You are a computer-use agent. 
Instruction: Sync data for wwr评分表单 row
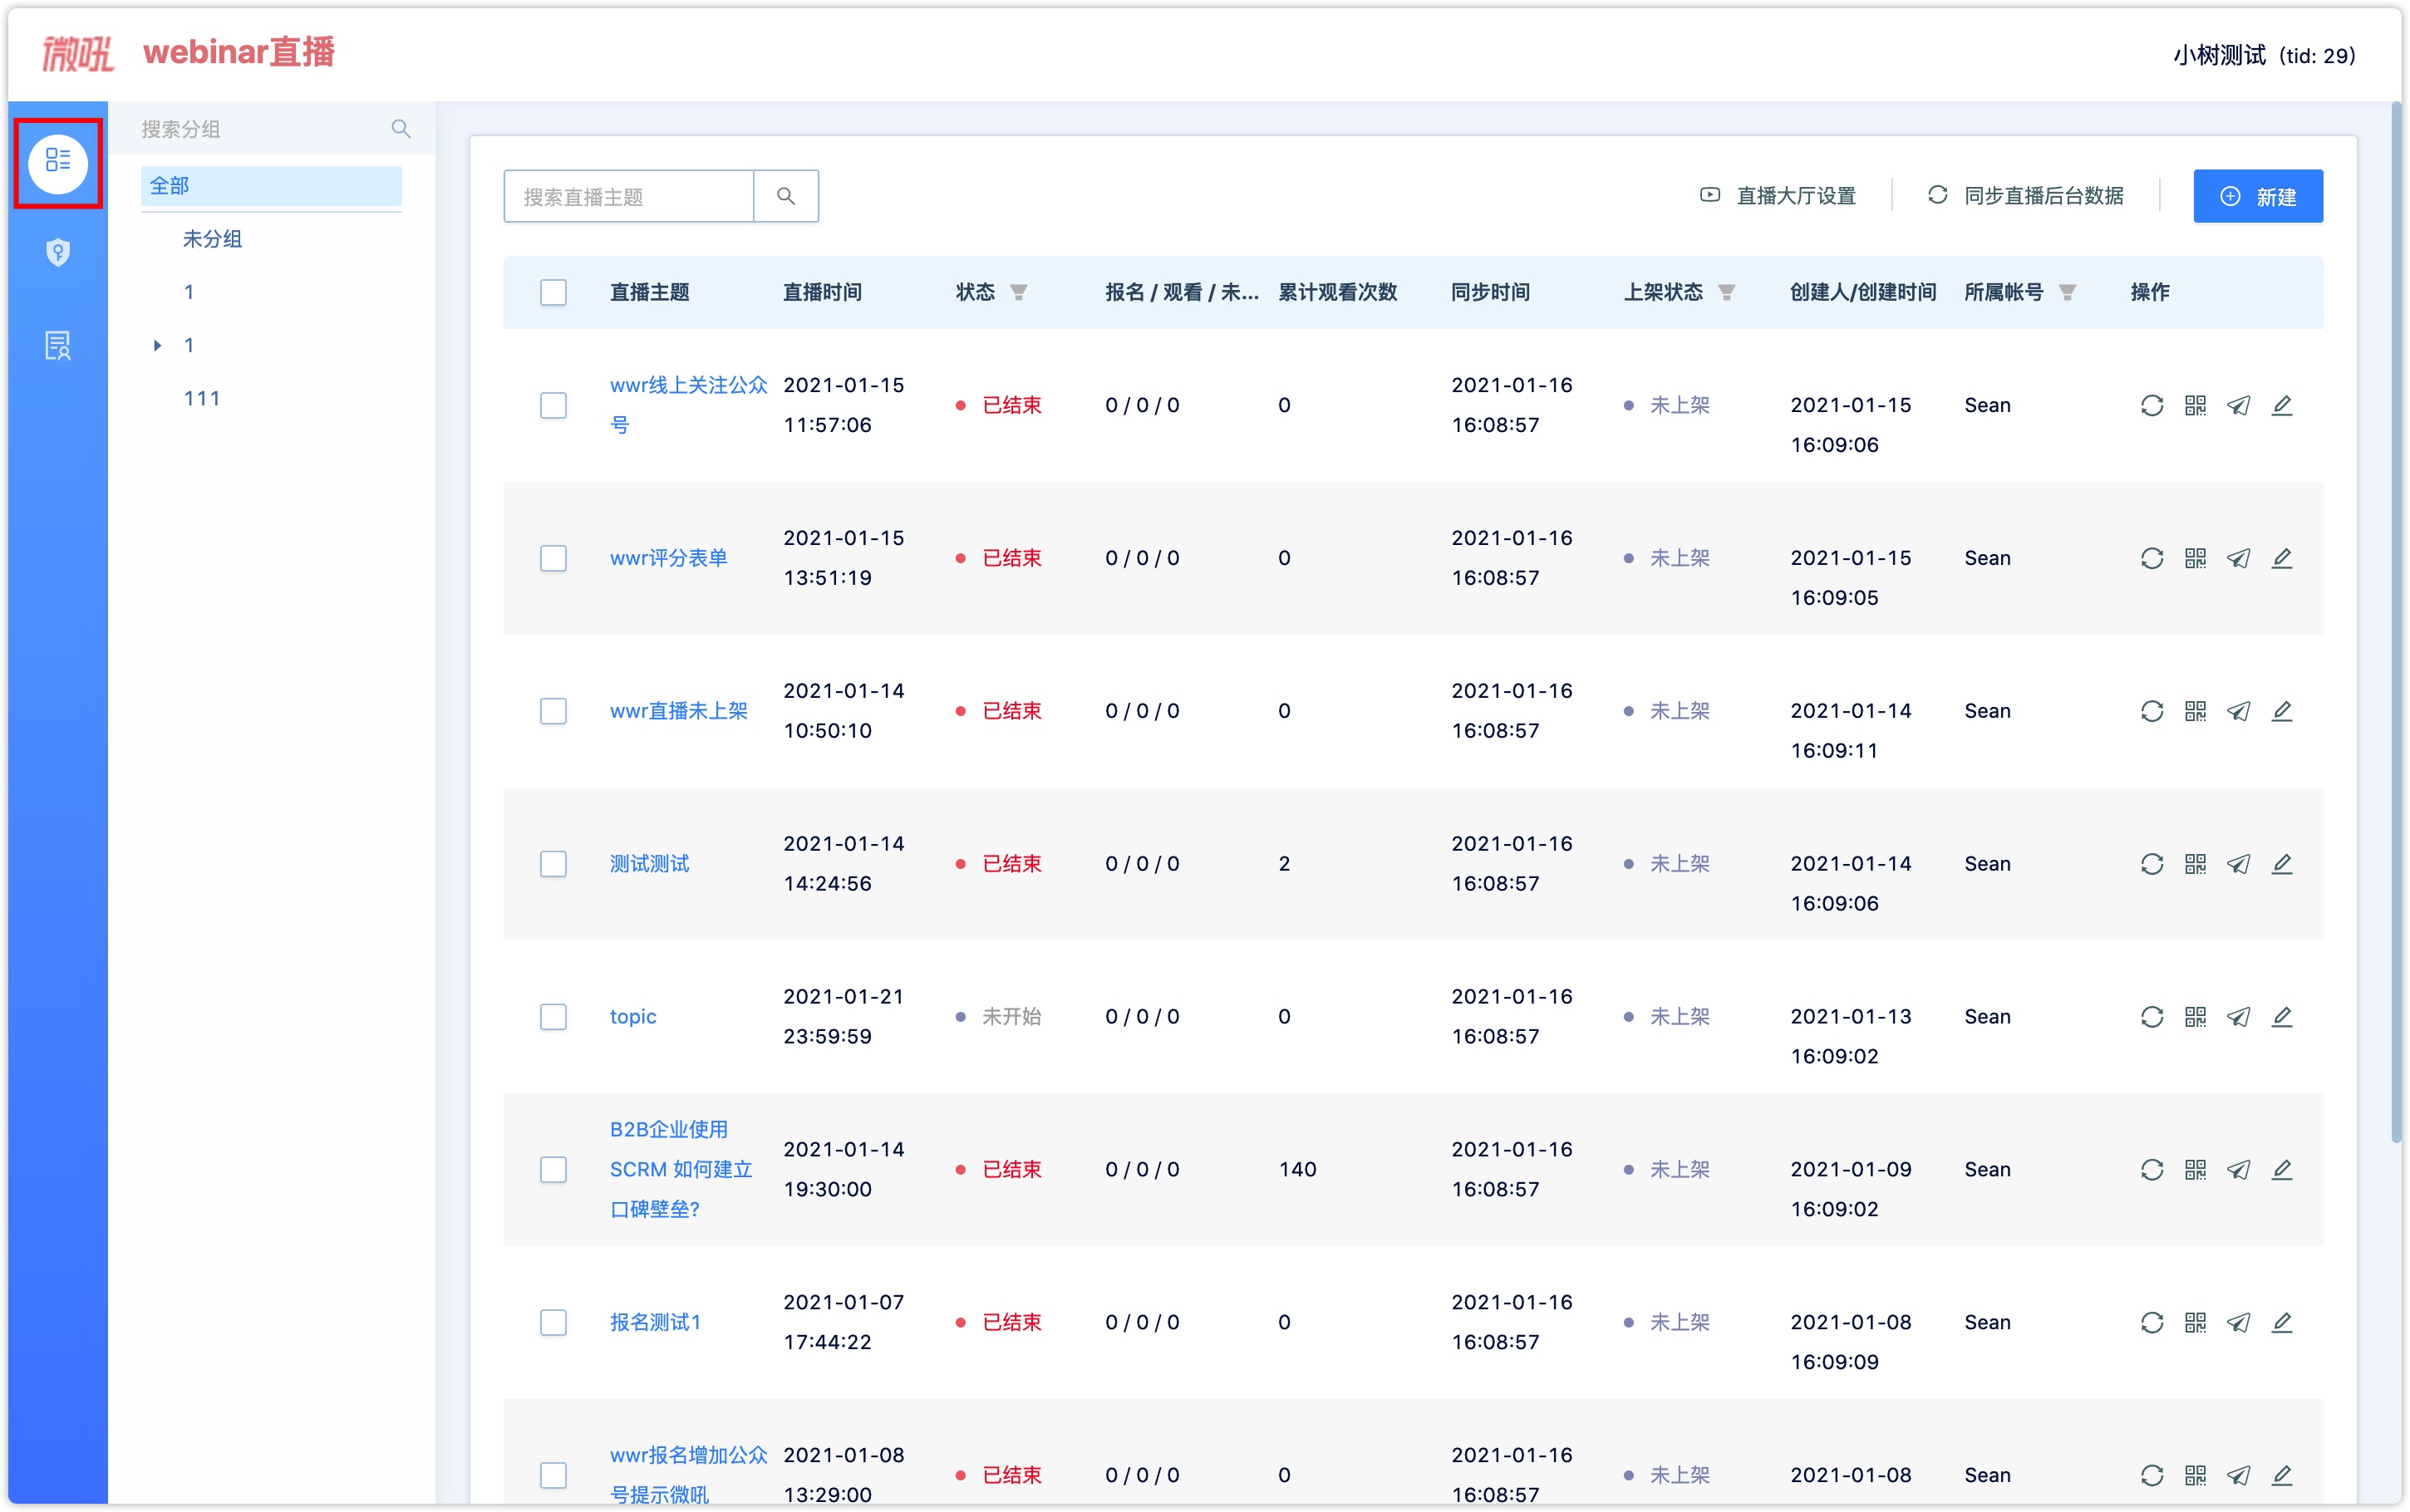click(2151, 558)
